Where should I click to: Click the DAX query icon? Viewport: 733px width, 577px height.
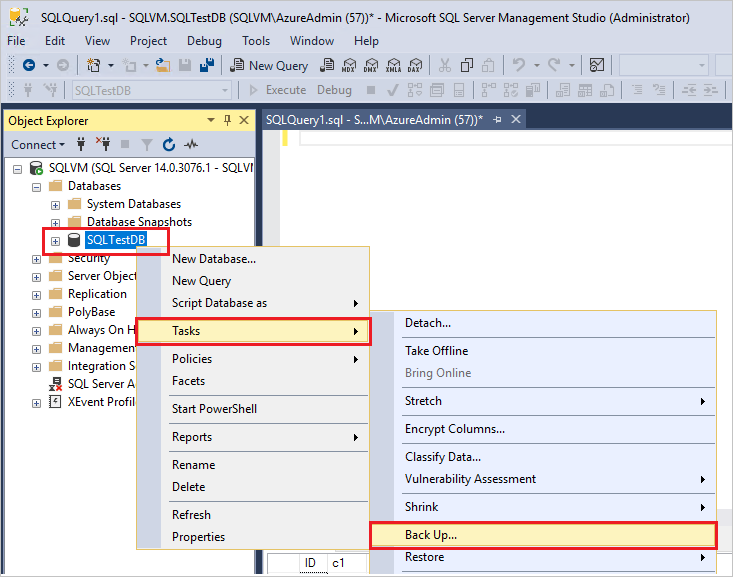tap(415, 65)
